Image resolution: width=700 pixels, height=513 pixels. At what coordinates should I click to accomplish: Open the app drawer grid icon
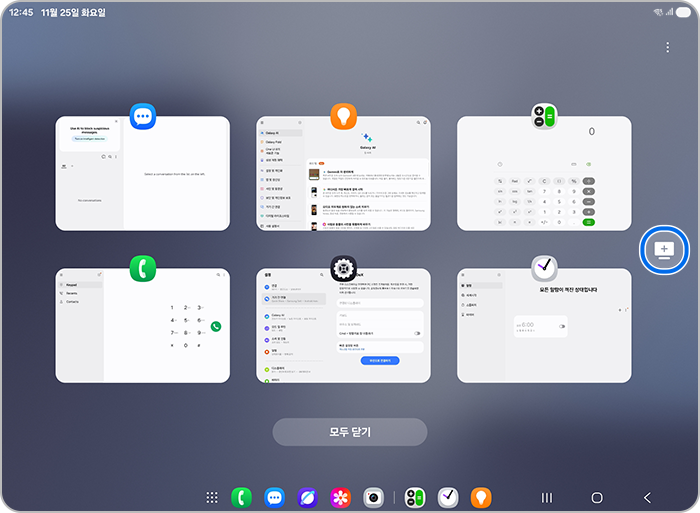(212, 497)
